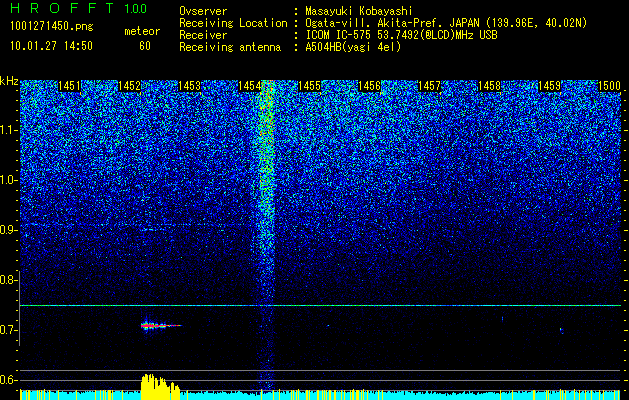This screenshot has height=400, width=629.
Task: Click the HROFFT 1.0.0 title
Action: (x=79, y=8)
